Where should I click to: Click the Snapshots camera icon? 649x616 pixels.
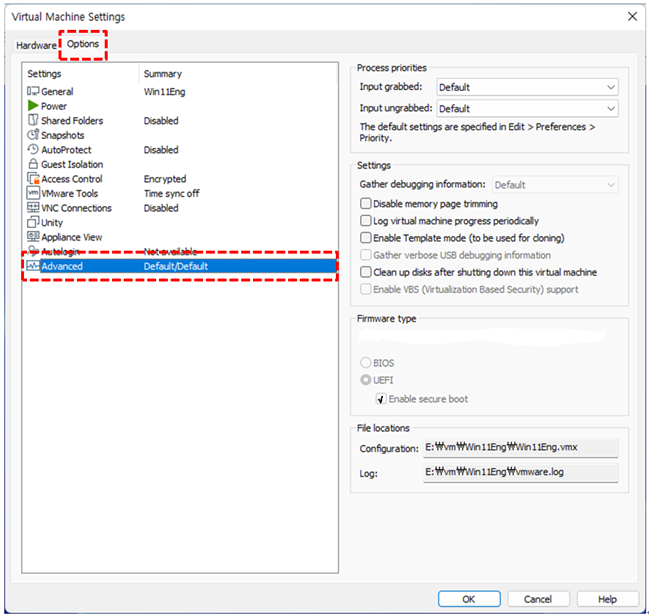point(33,135)
